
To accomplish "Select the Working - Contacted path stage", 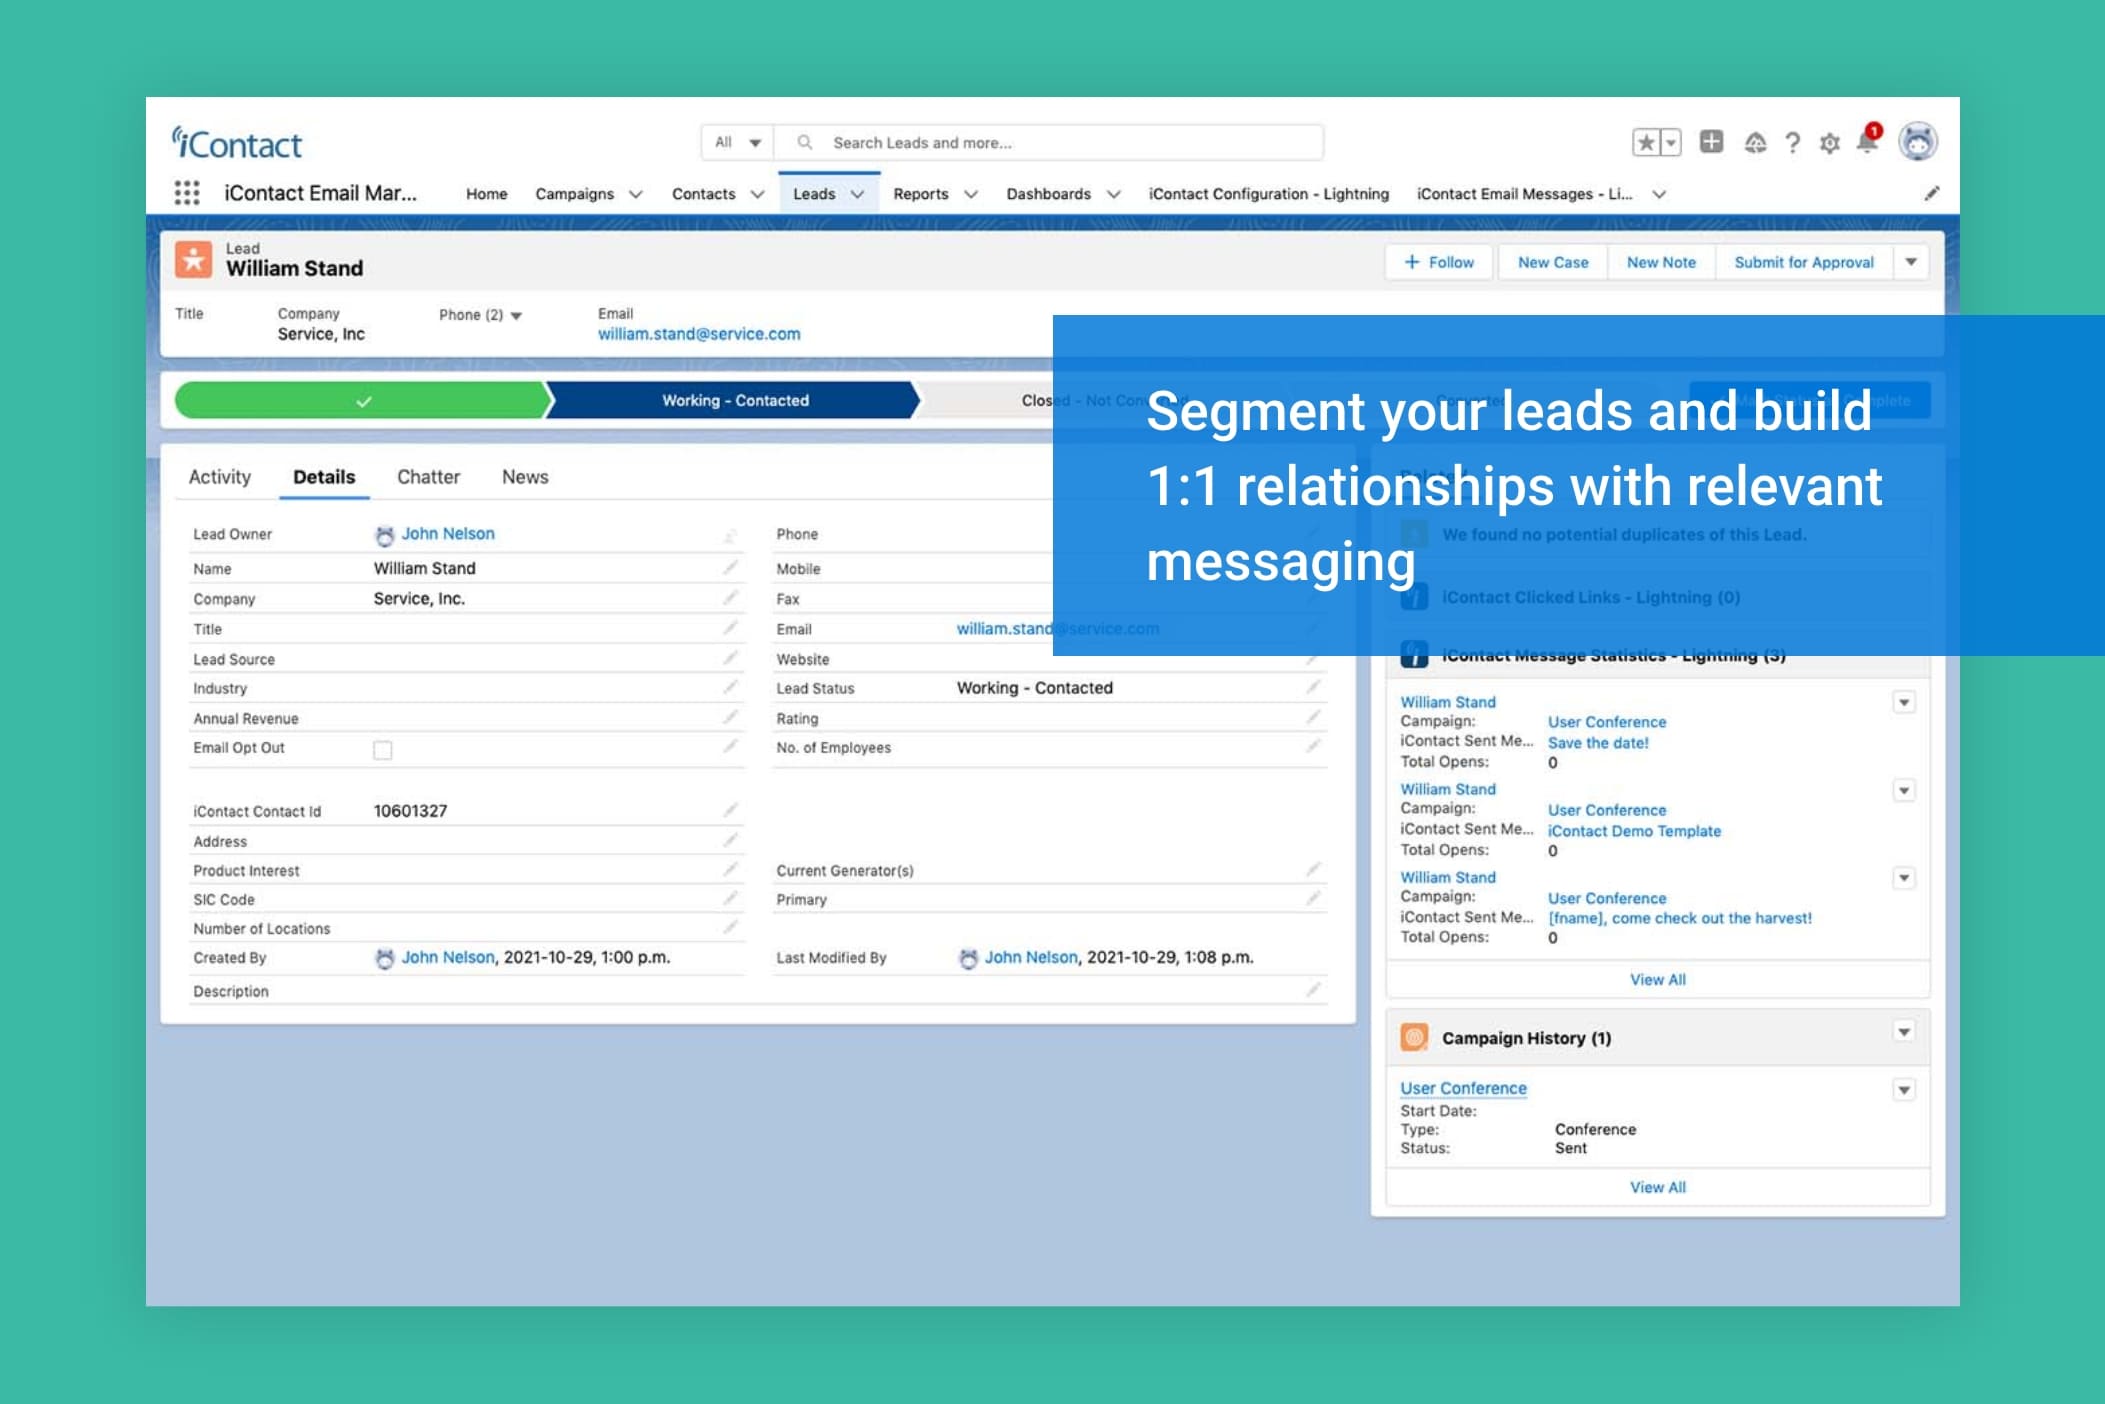I will (735, 400).
